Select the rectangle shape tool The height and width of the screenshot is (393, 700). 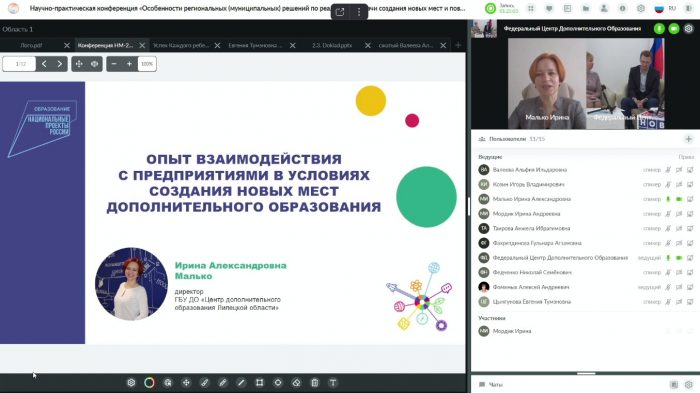pyautogui.click(x=259, y=383)
